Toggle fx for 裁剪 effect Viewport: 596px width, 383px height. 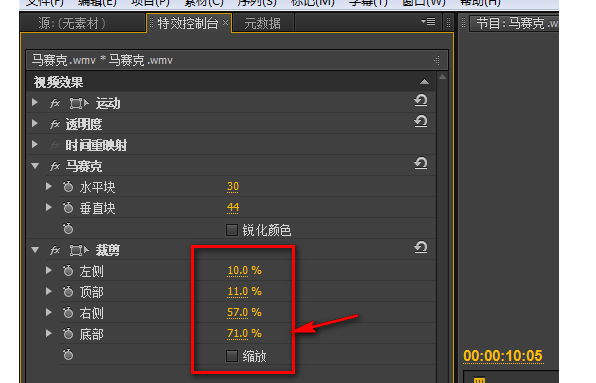point(55,250)
